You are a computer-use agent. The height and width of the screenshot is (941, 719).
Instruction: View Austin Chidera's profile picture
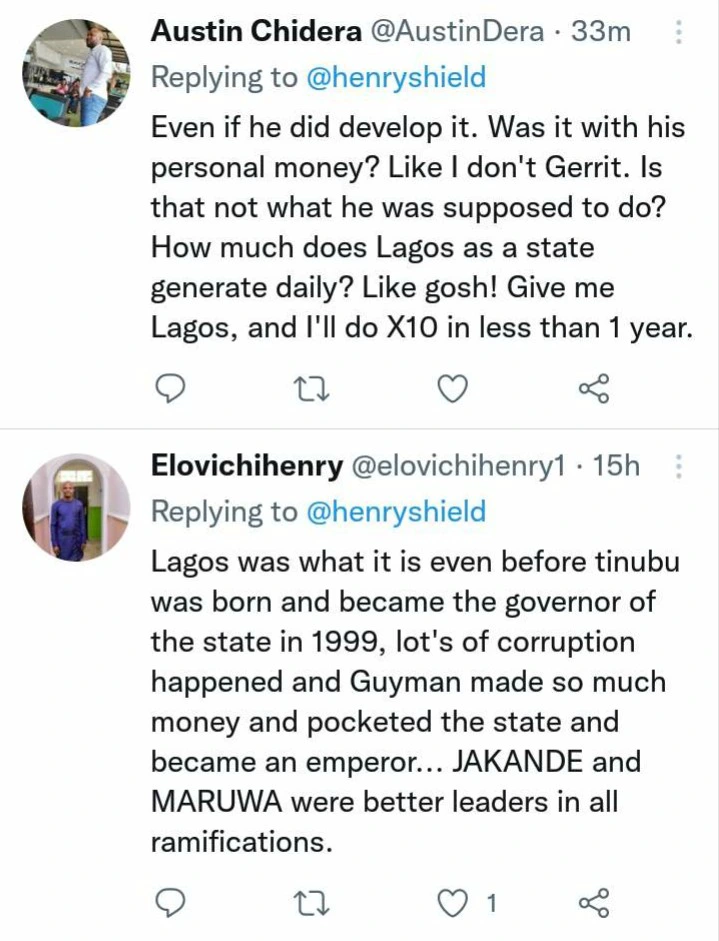[76, 73]
